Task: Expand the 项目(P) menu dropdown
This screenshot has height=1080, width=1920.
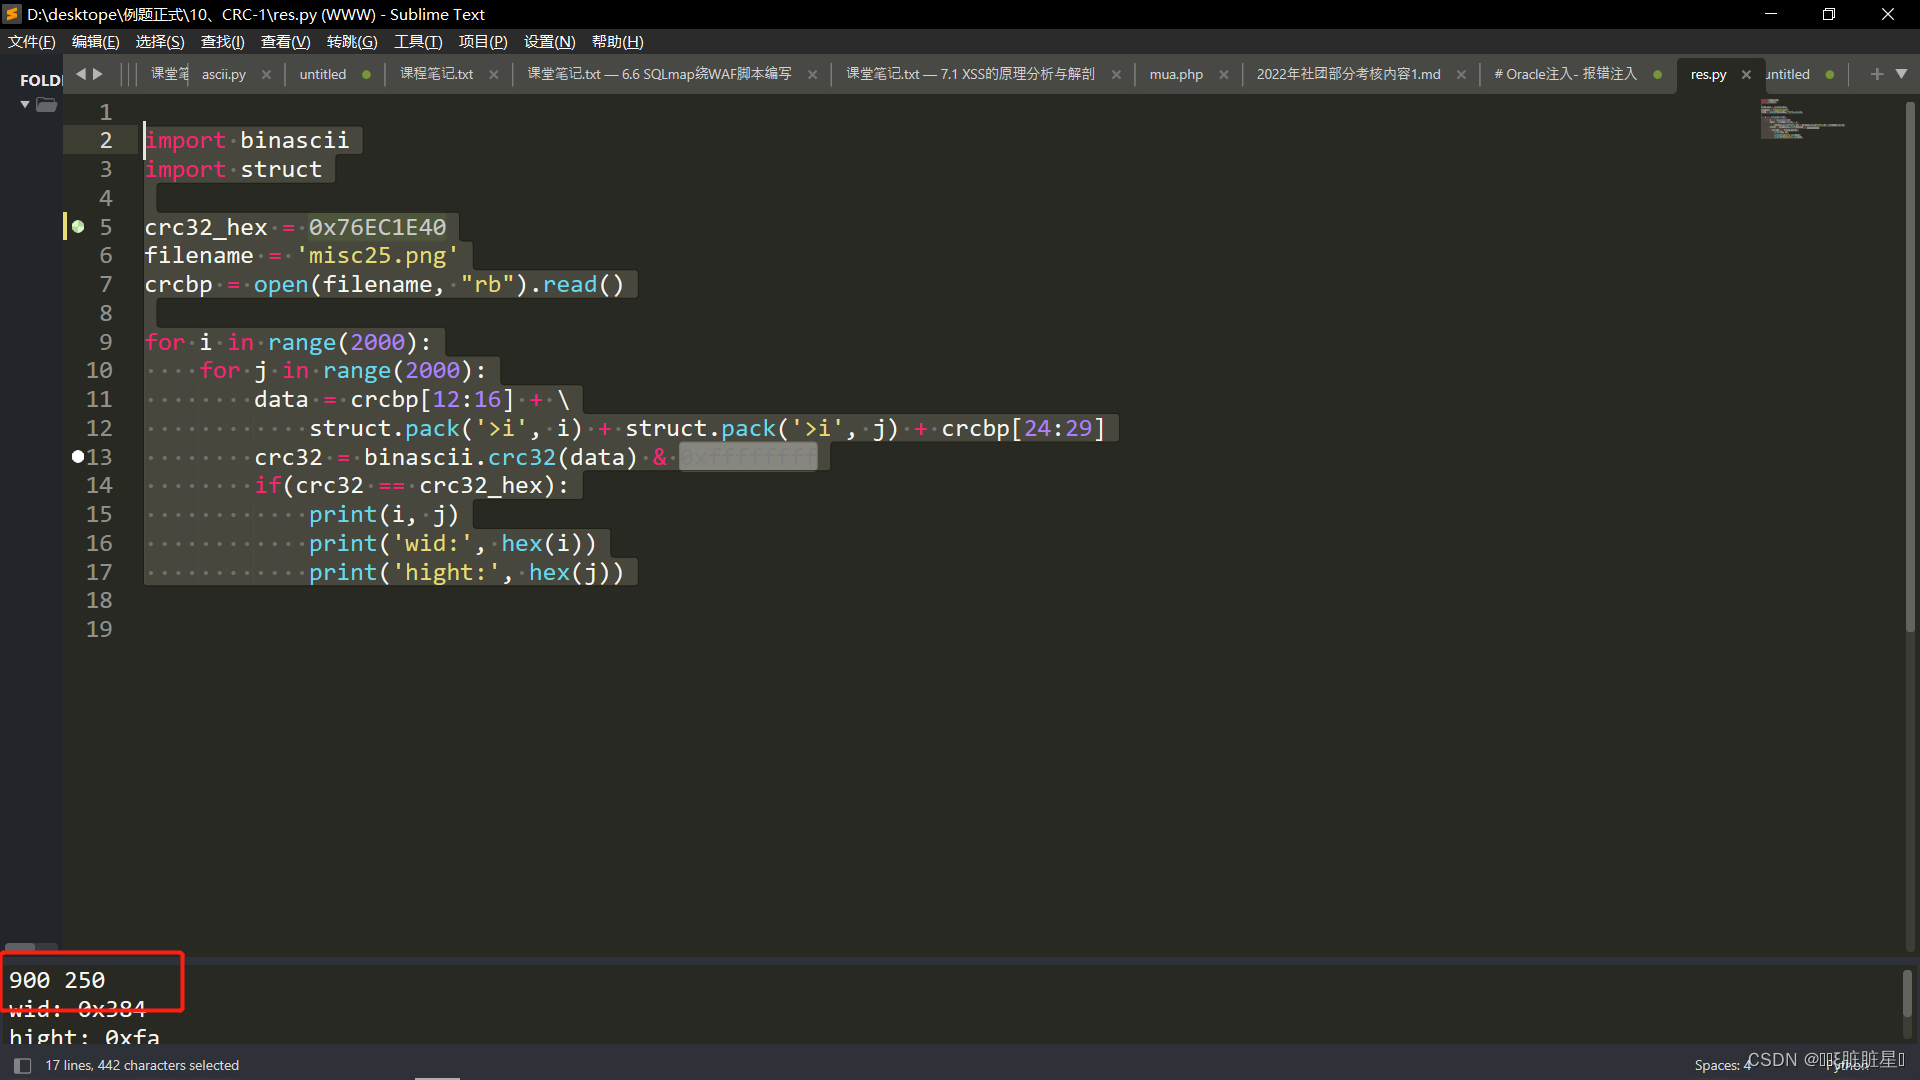Action: click(481, 41)
